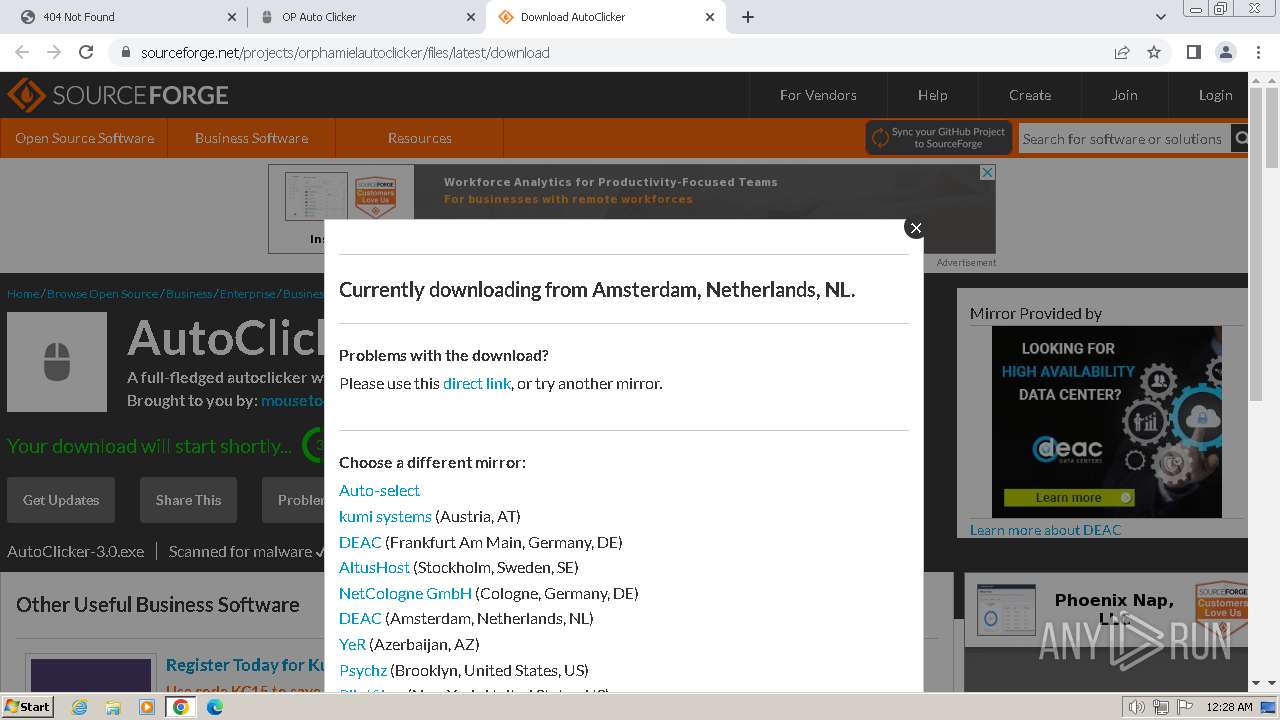Viewport: 1280px width, 720px height.
Task: Select YeR Azerbaijan mirror
Action: pos(352,644)
